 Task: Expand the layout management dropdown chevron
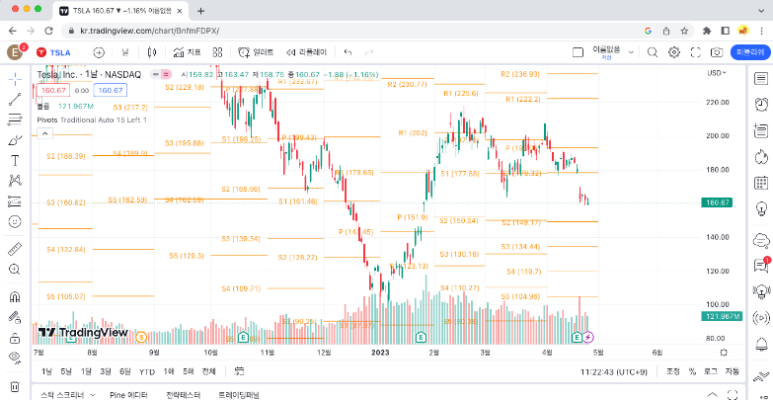[x=631, y=52]
